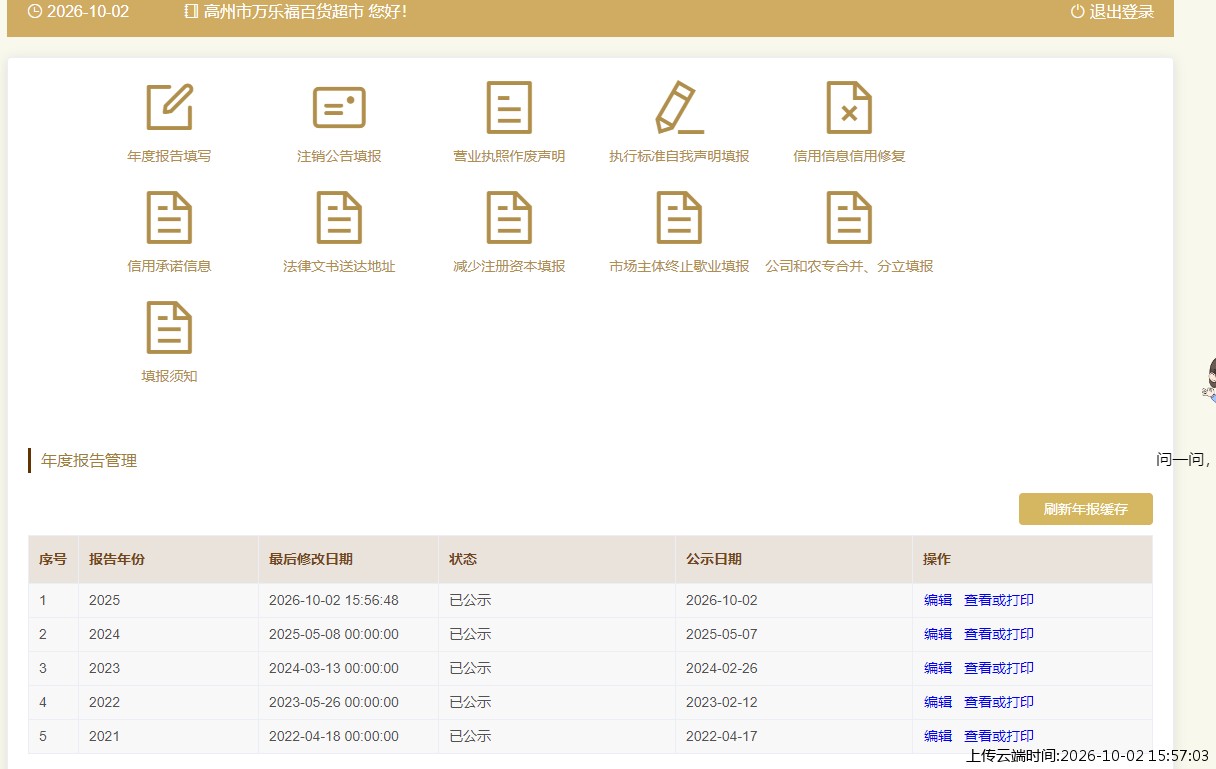Open the 减少注册资本填报 icon

click(509, 217)
